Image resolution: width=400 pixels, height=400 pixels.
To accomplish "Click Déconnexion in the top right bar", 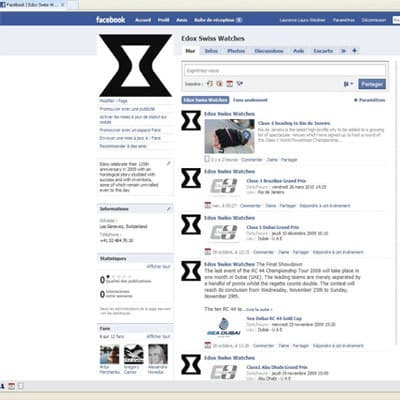I will coord(374,20).
